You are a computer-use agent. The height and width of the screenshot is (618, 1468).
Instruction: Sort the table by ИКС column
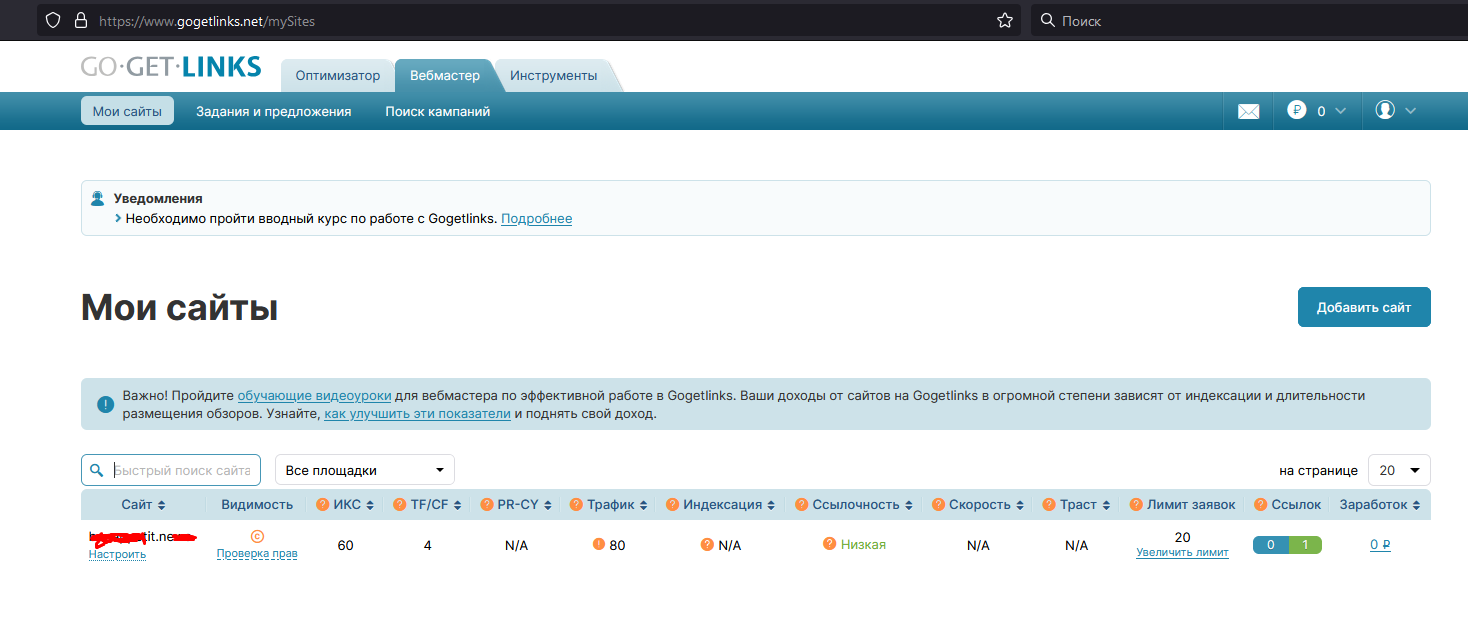(x=353, y=505)
